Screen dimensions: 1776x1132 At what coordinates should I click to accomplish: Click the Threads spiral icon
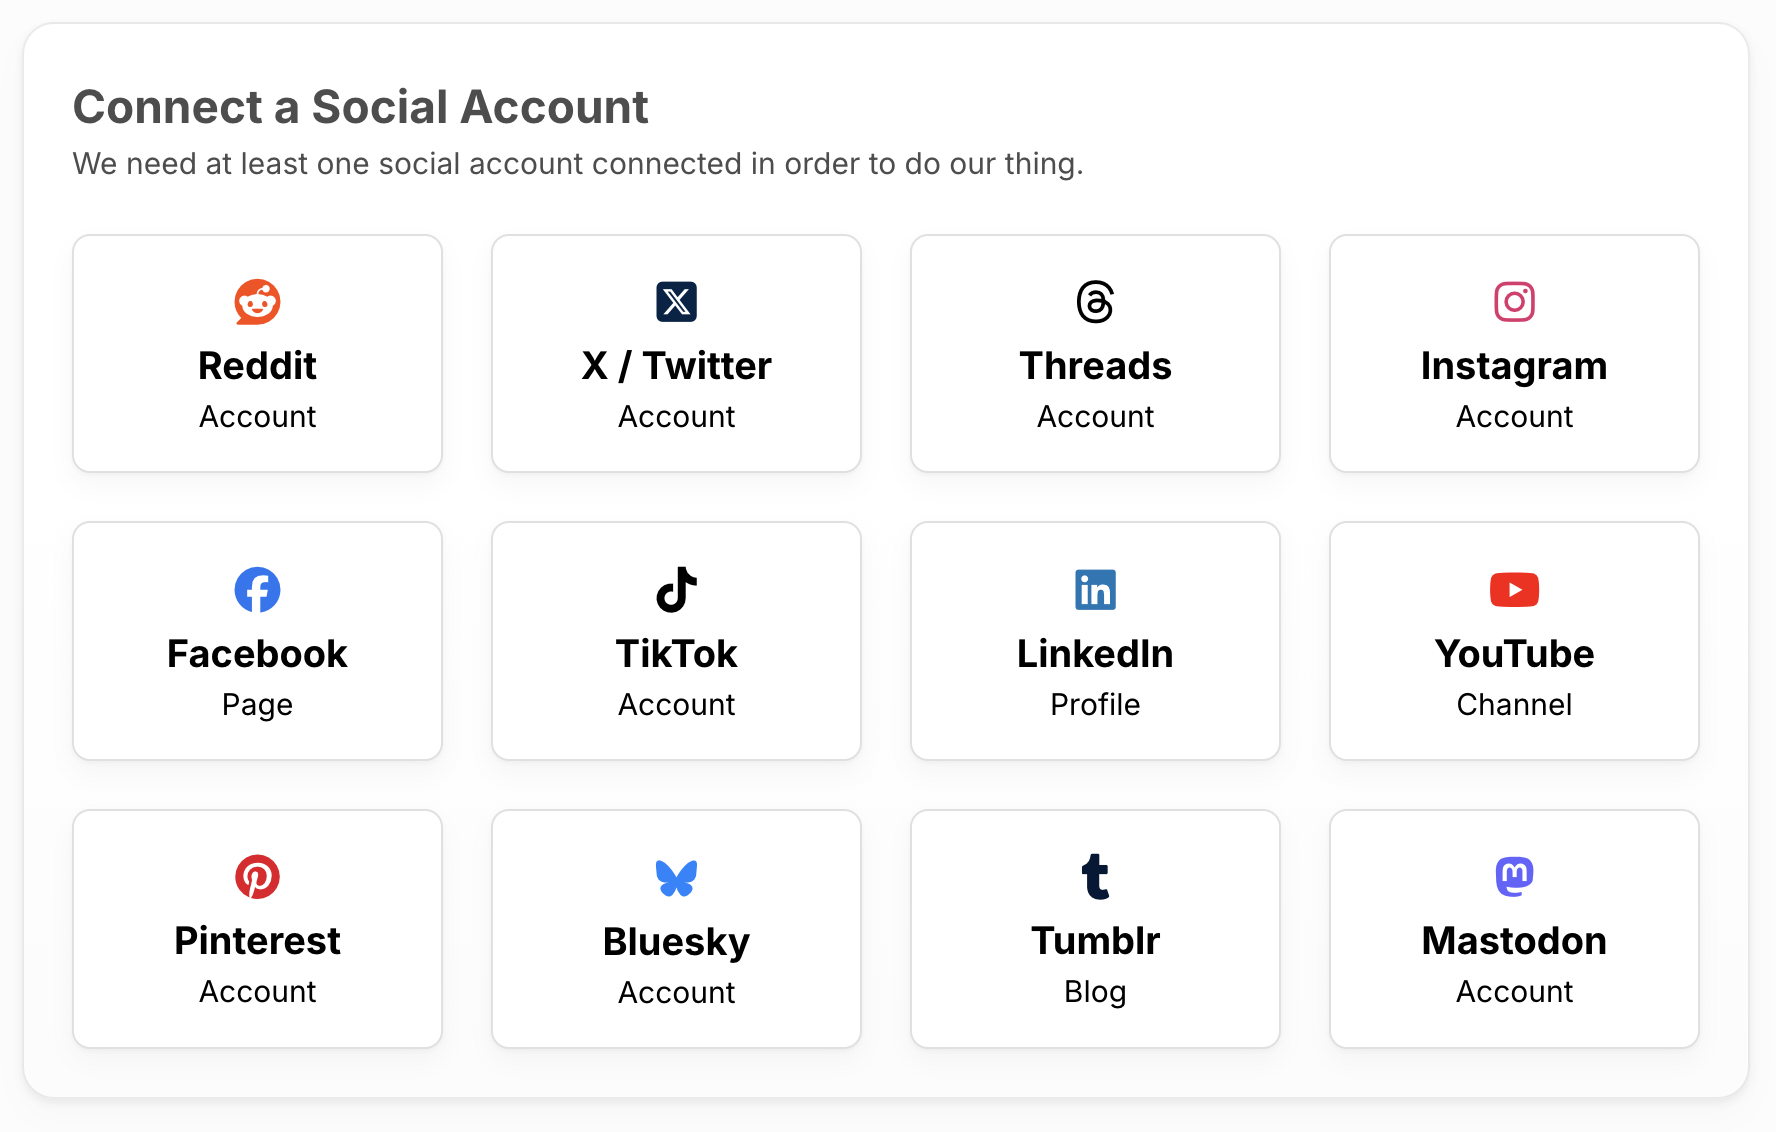pyautogui.click(x=1095, y=301)
